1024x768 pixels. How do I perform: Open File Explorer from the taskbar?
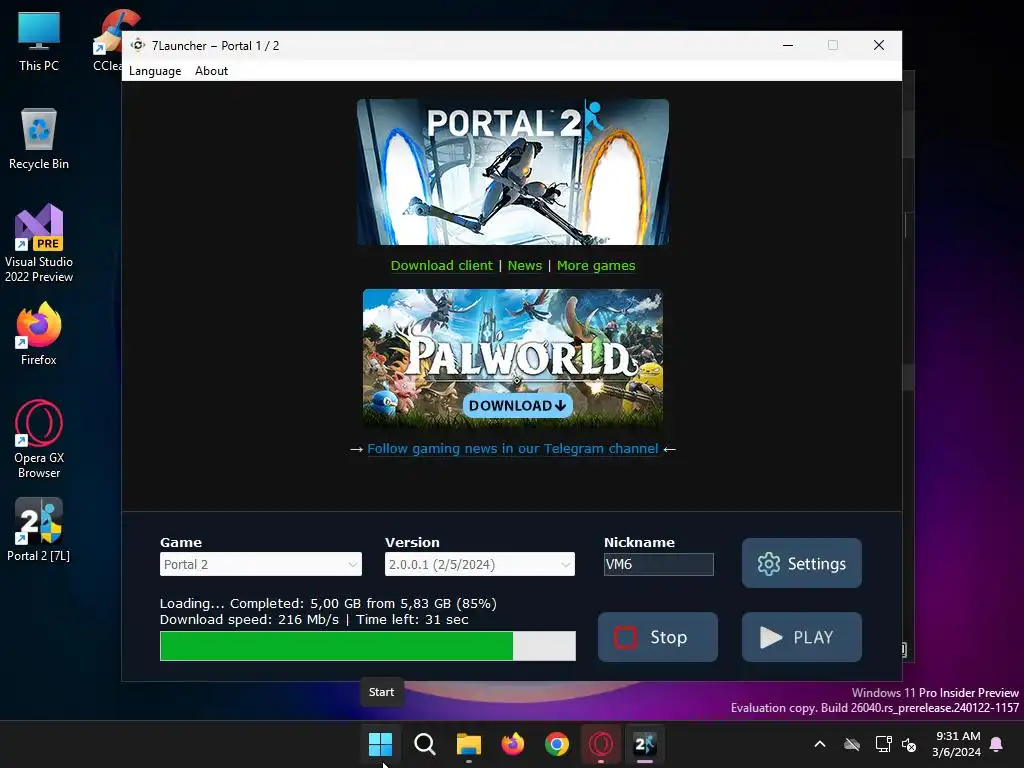[x=468, y=744]
